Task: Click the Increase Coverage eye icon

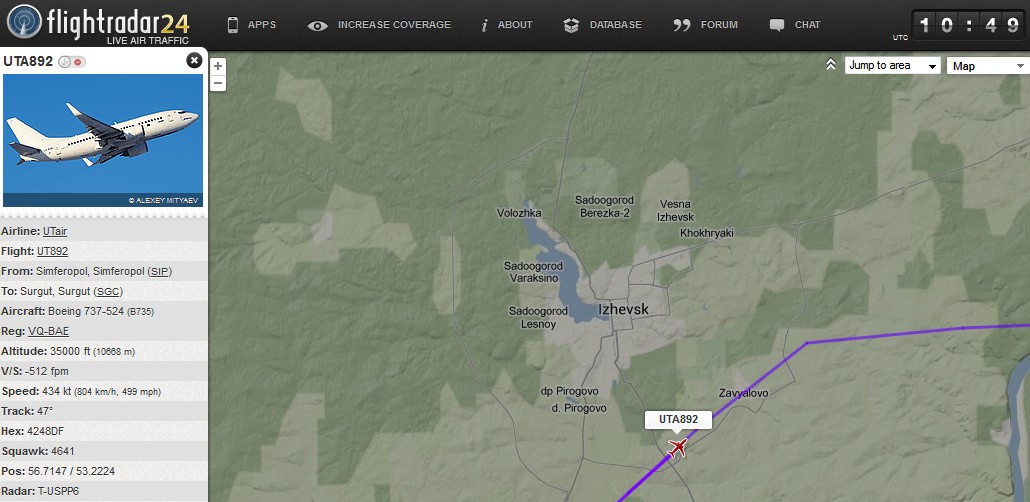Action: [x=317, y=26]
